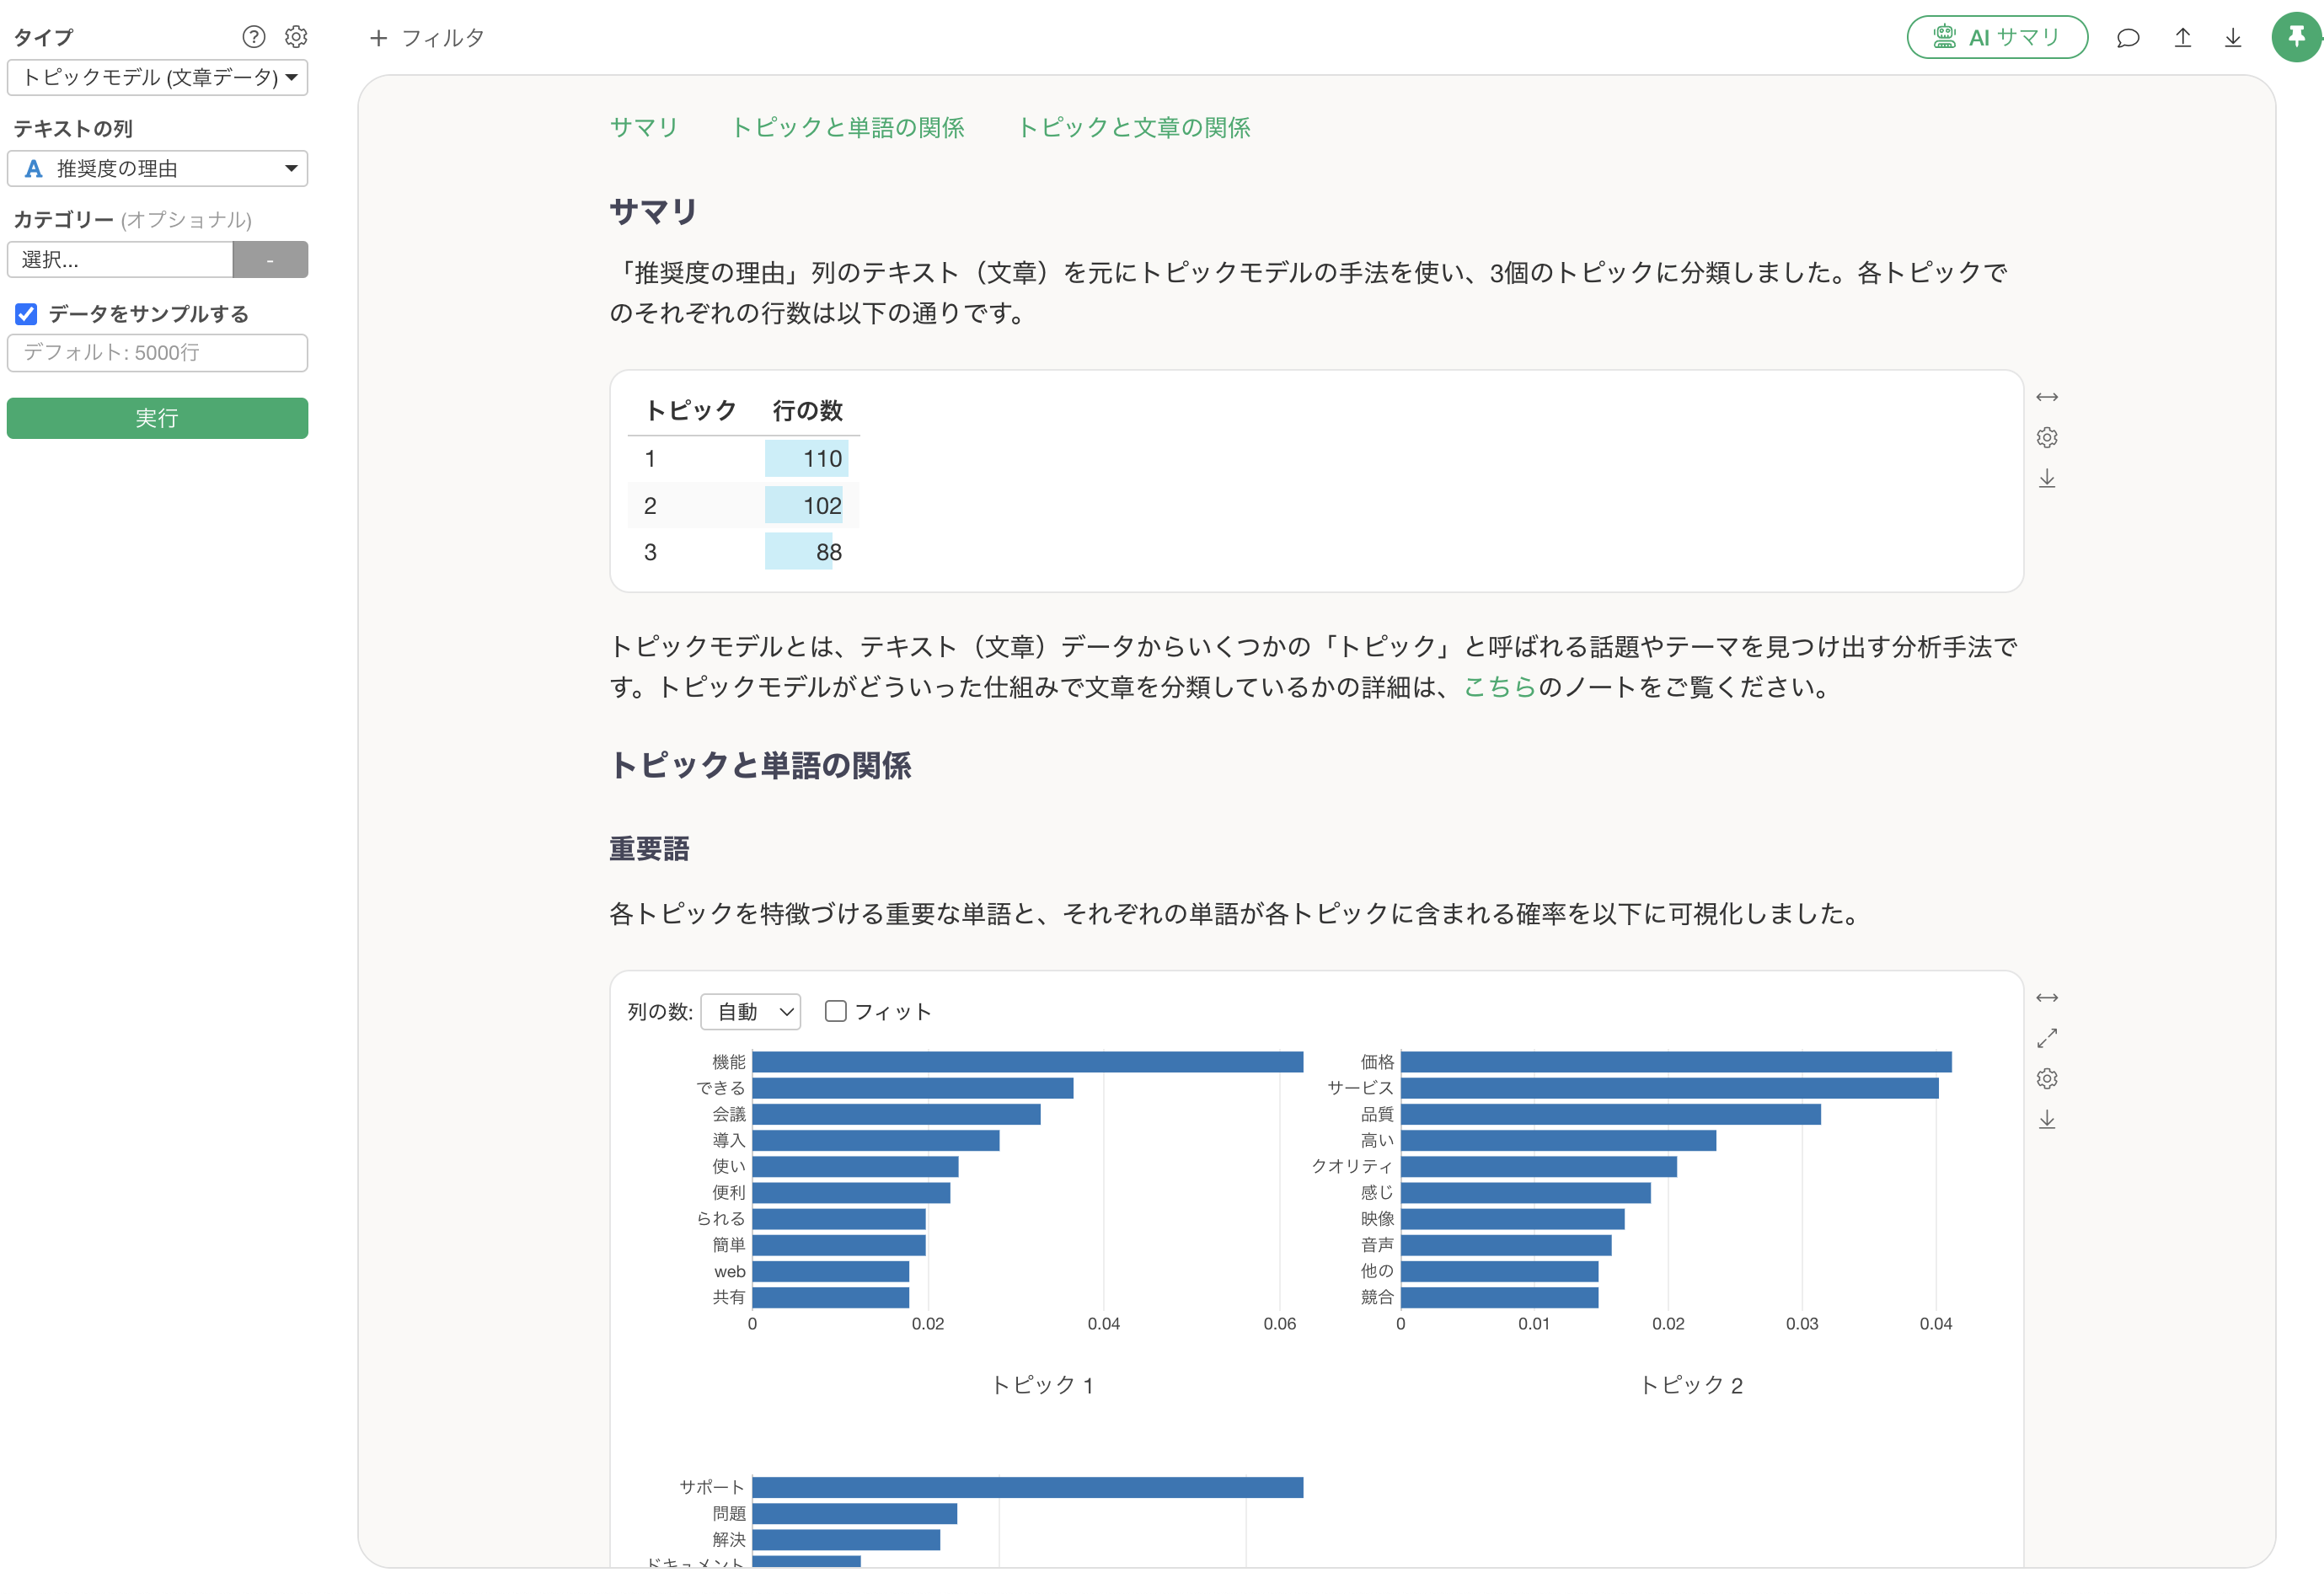2324x1594 pixels.
Task: Open the トピックモデル (文章データ) type dropdown
Action: (x=157, y=77)
